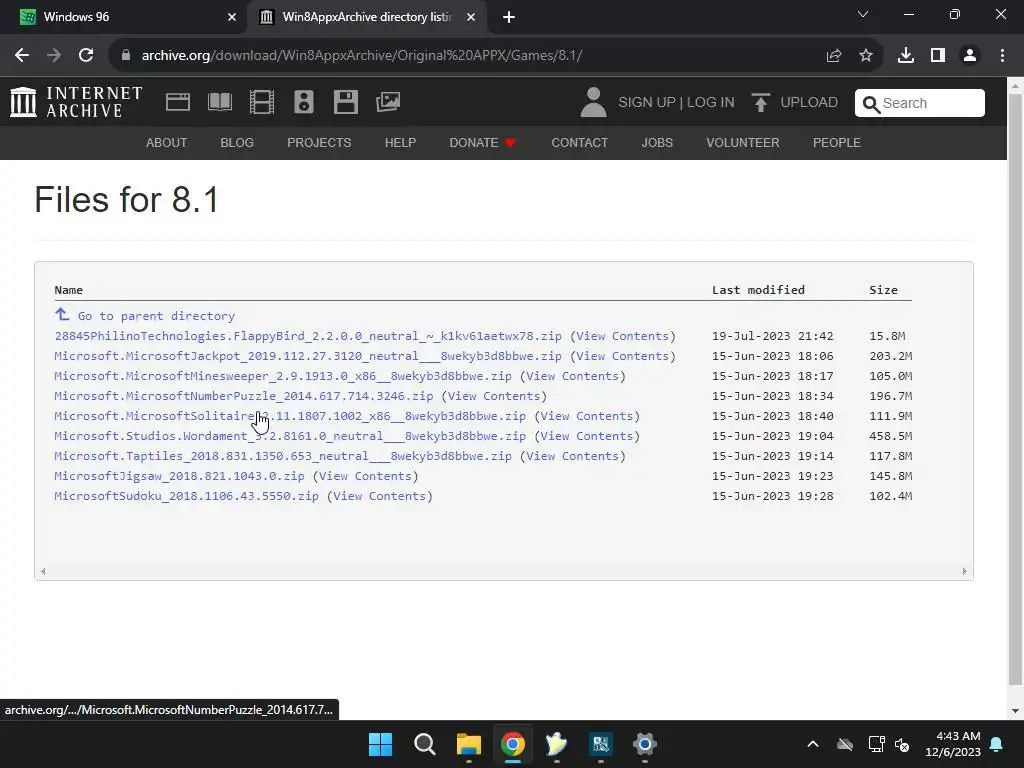
Task: Open the Software floppy disk icon
Action: tap(345, 103)
